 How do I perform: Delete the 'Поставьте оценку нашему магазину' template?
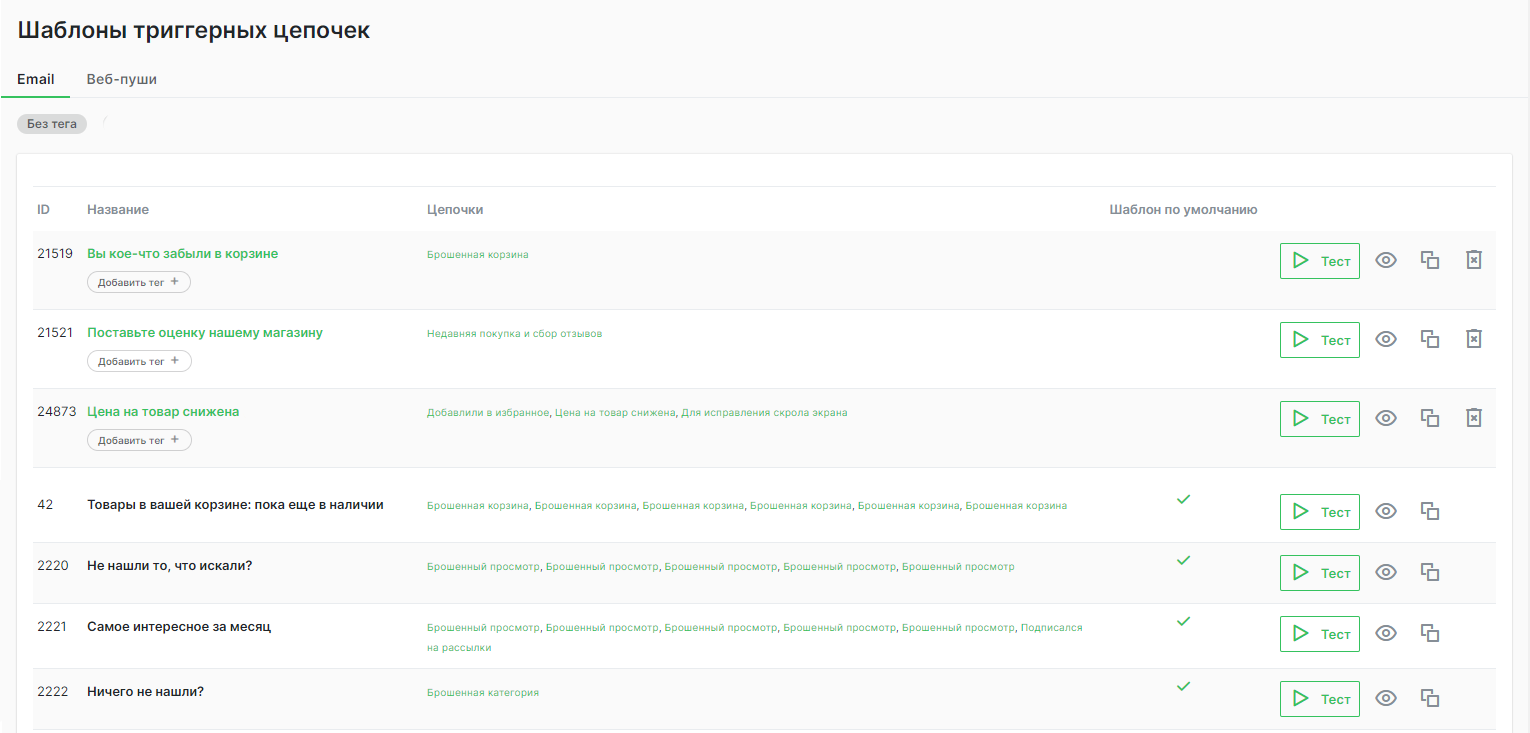pyautogui.click(x=1473, y=339)
